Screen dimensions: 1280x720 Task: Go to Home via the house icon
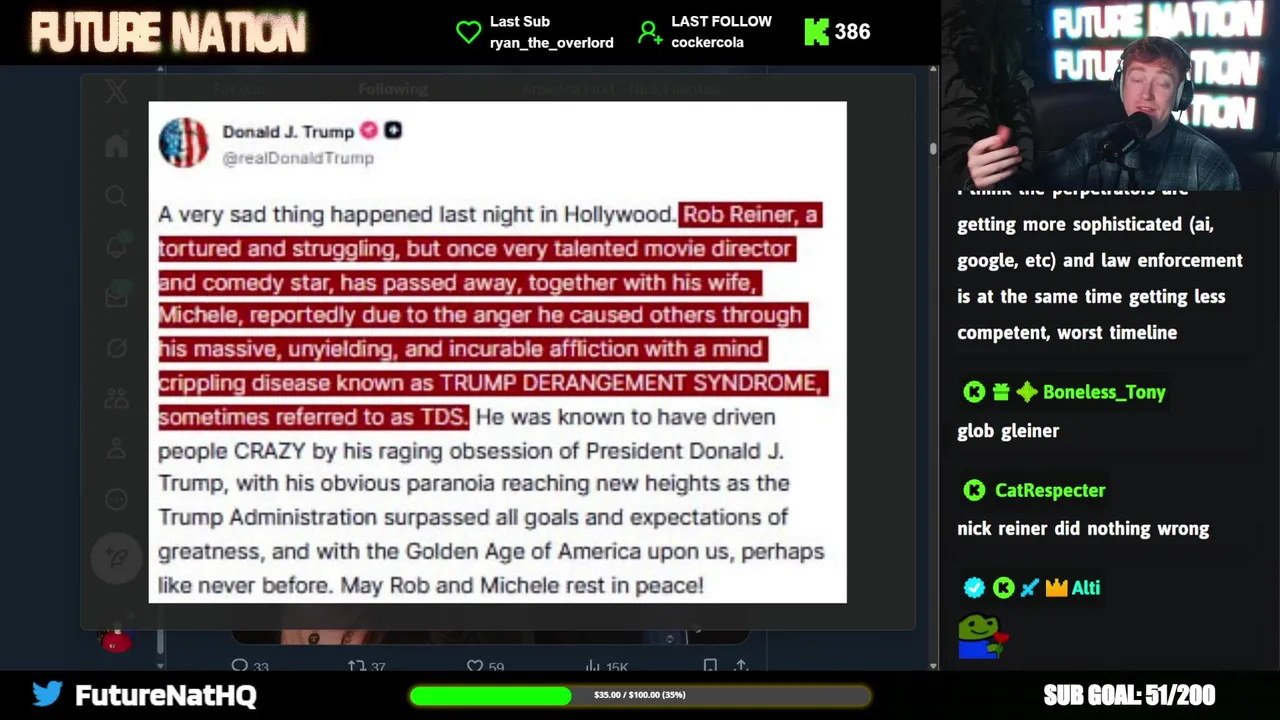click(116, 146)
